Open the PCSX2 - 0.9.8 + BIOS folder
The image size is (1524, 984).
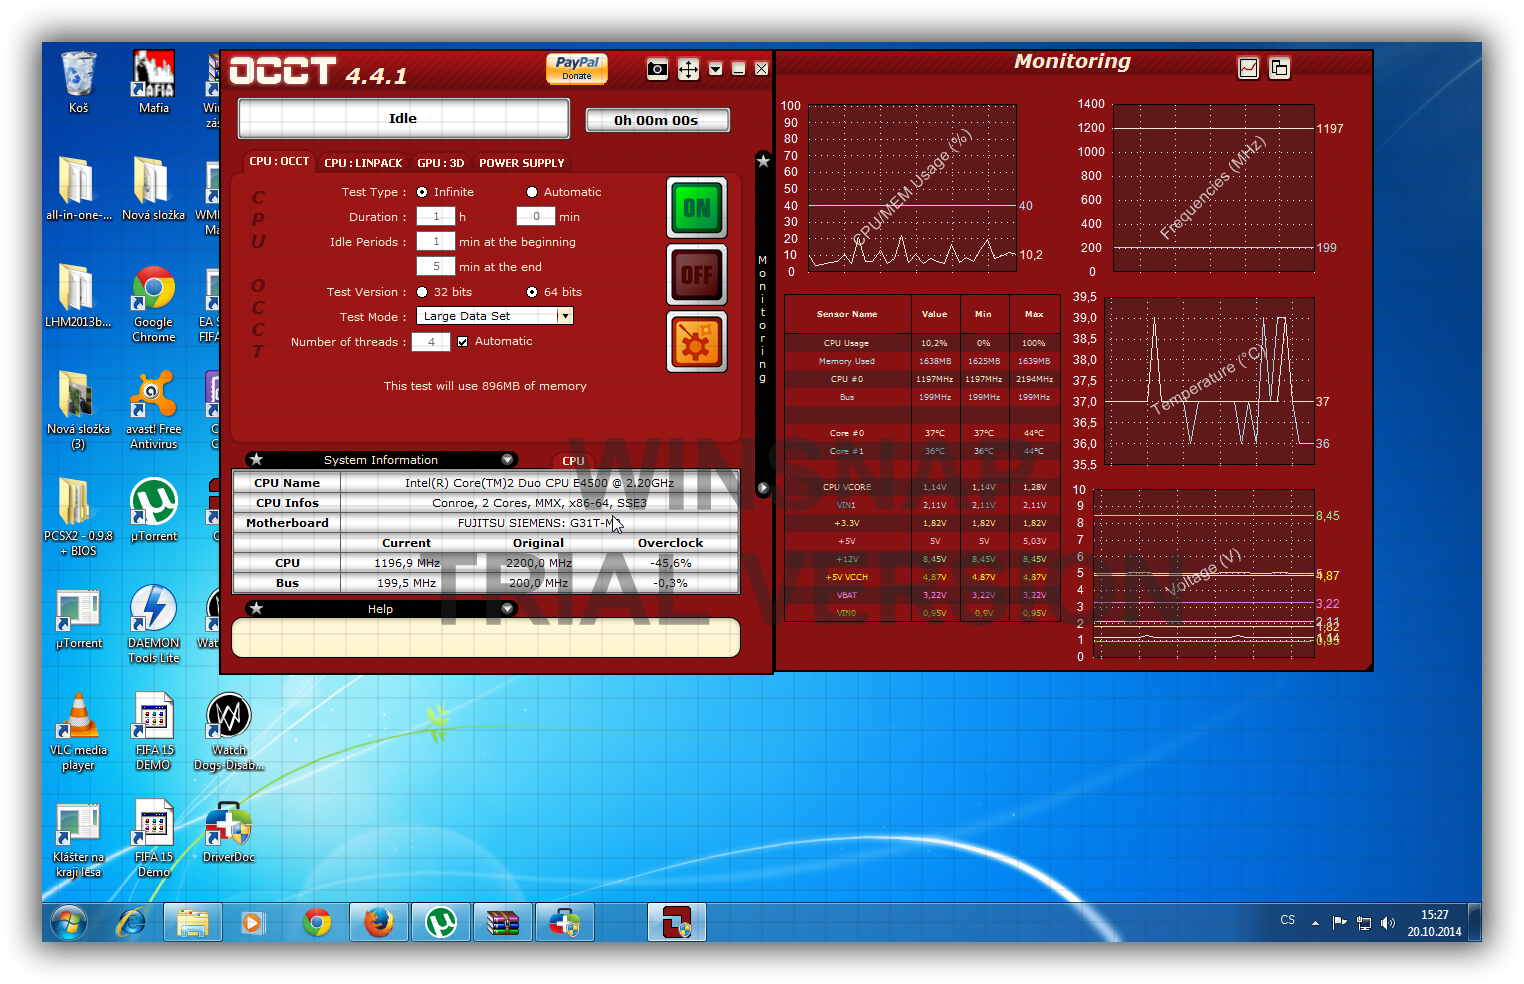pos(78,517)
